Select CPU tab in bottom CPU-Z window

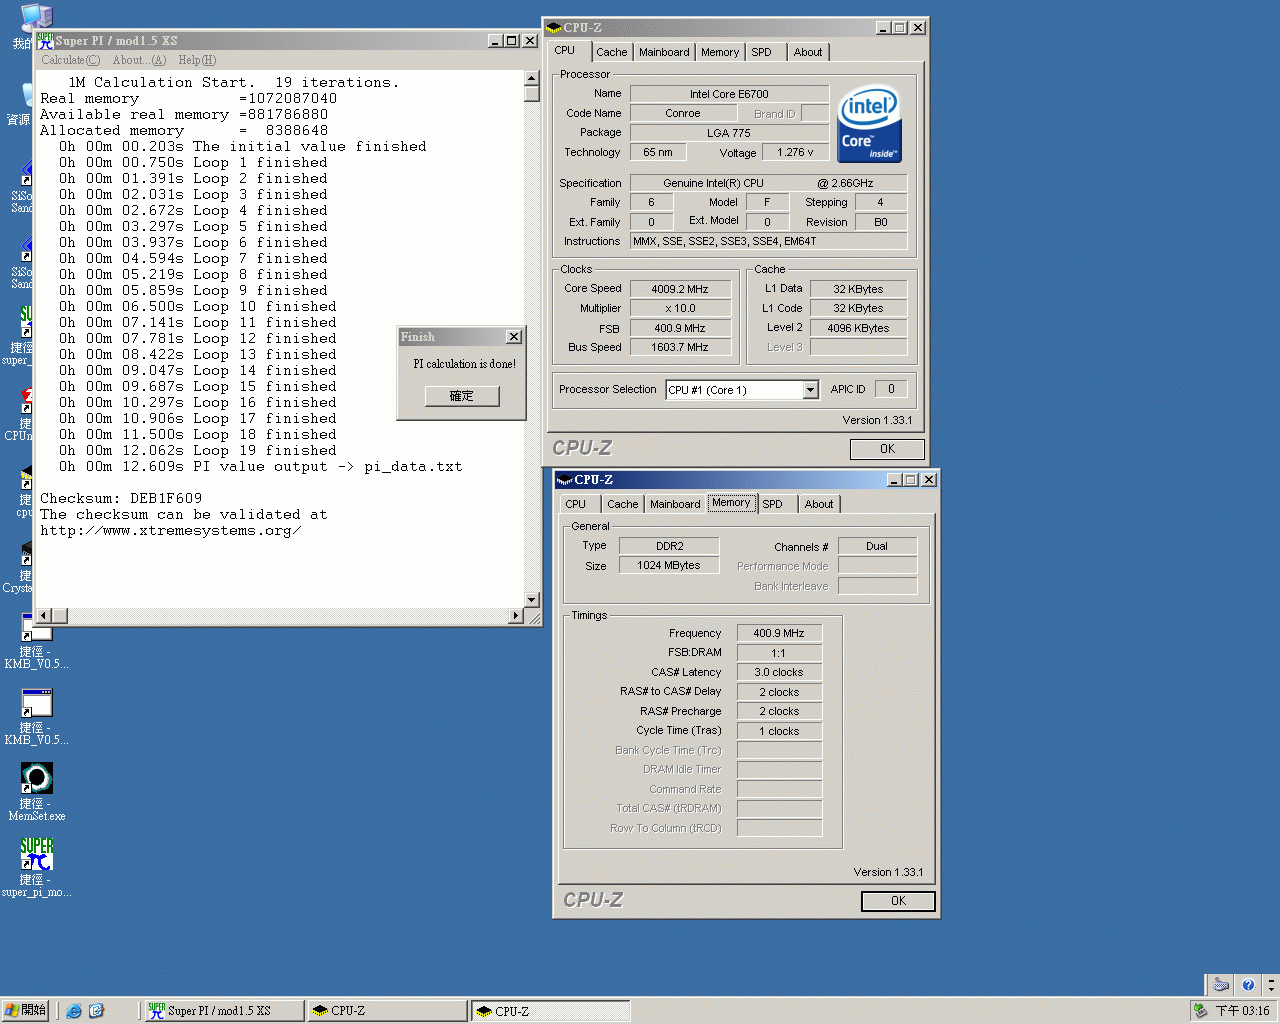[x=576, y=504]
